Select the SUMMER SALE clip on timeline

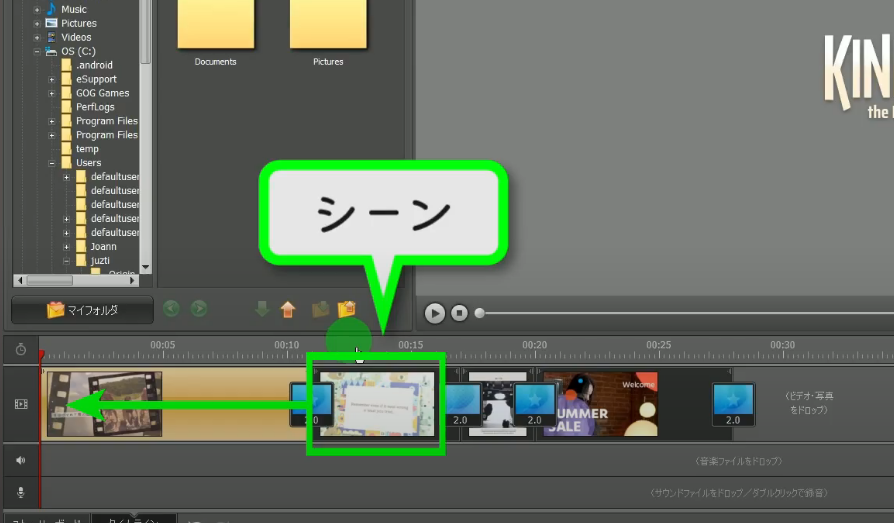click(600, 404)
